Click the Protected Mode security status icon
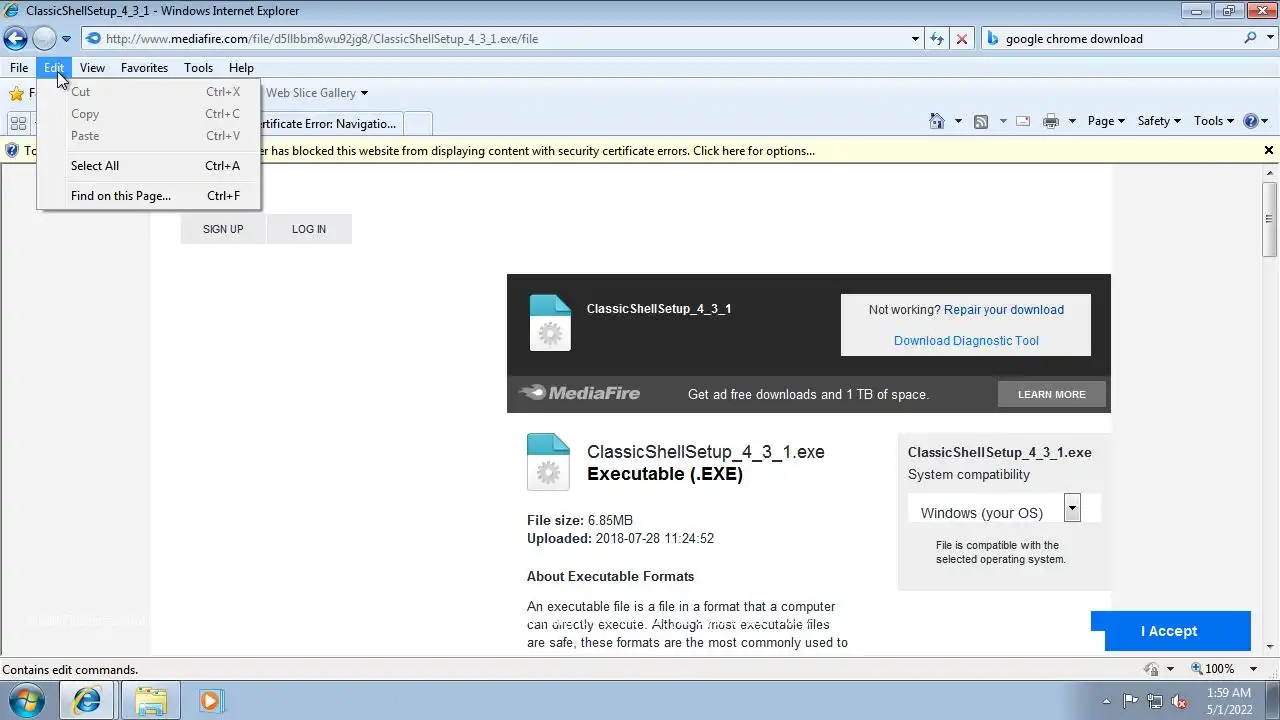 coord(1152,669)
